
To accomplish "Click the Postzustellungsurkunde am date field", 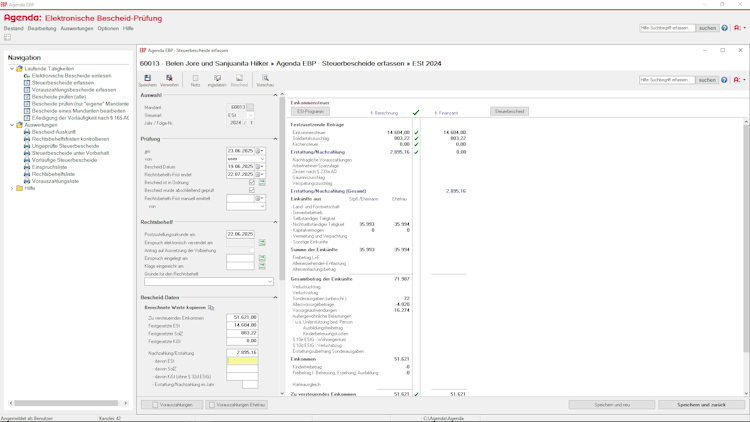I will pos(240,234).
